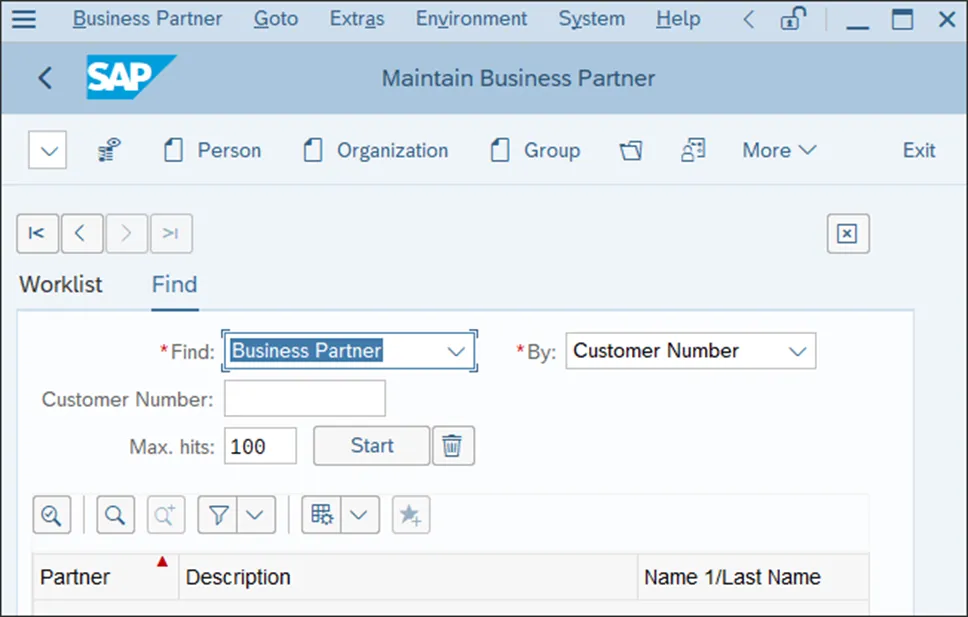Go to first record navigation button
This screenshot has width=968, height=617.
38,233
